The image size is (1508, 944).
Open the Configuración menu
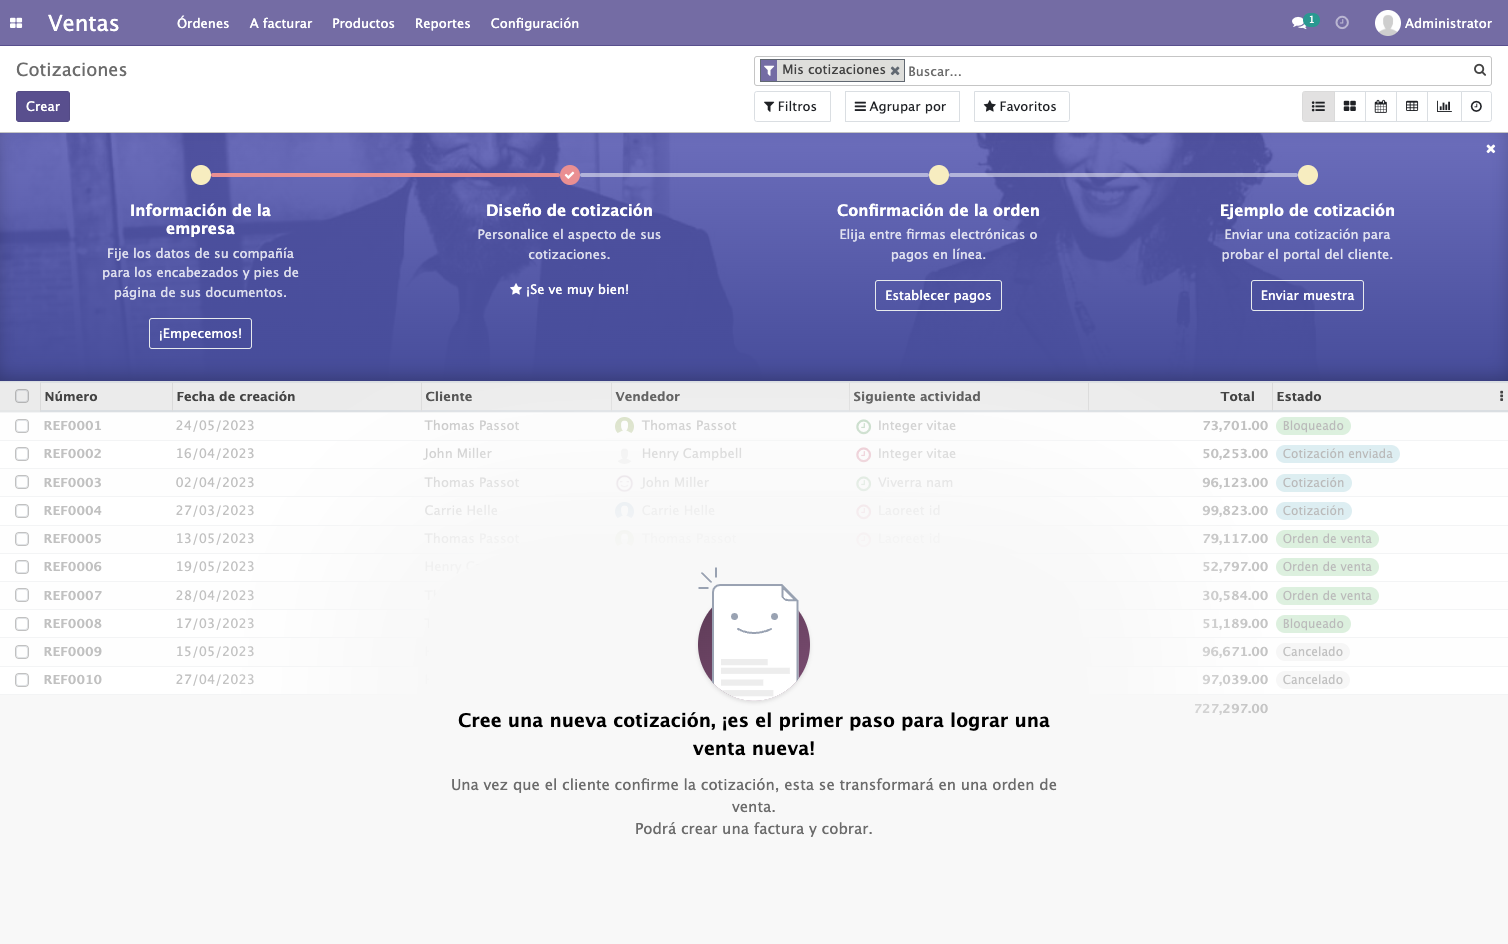[x=535, y=23]
